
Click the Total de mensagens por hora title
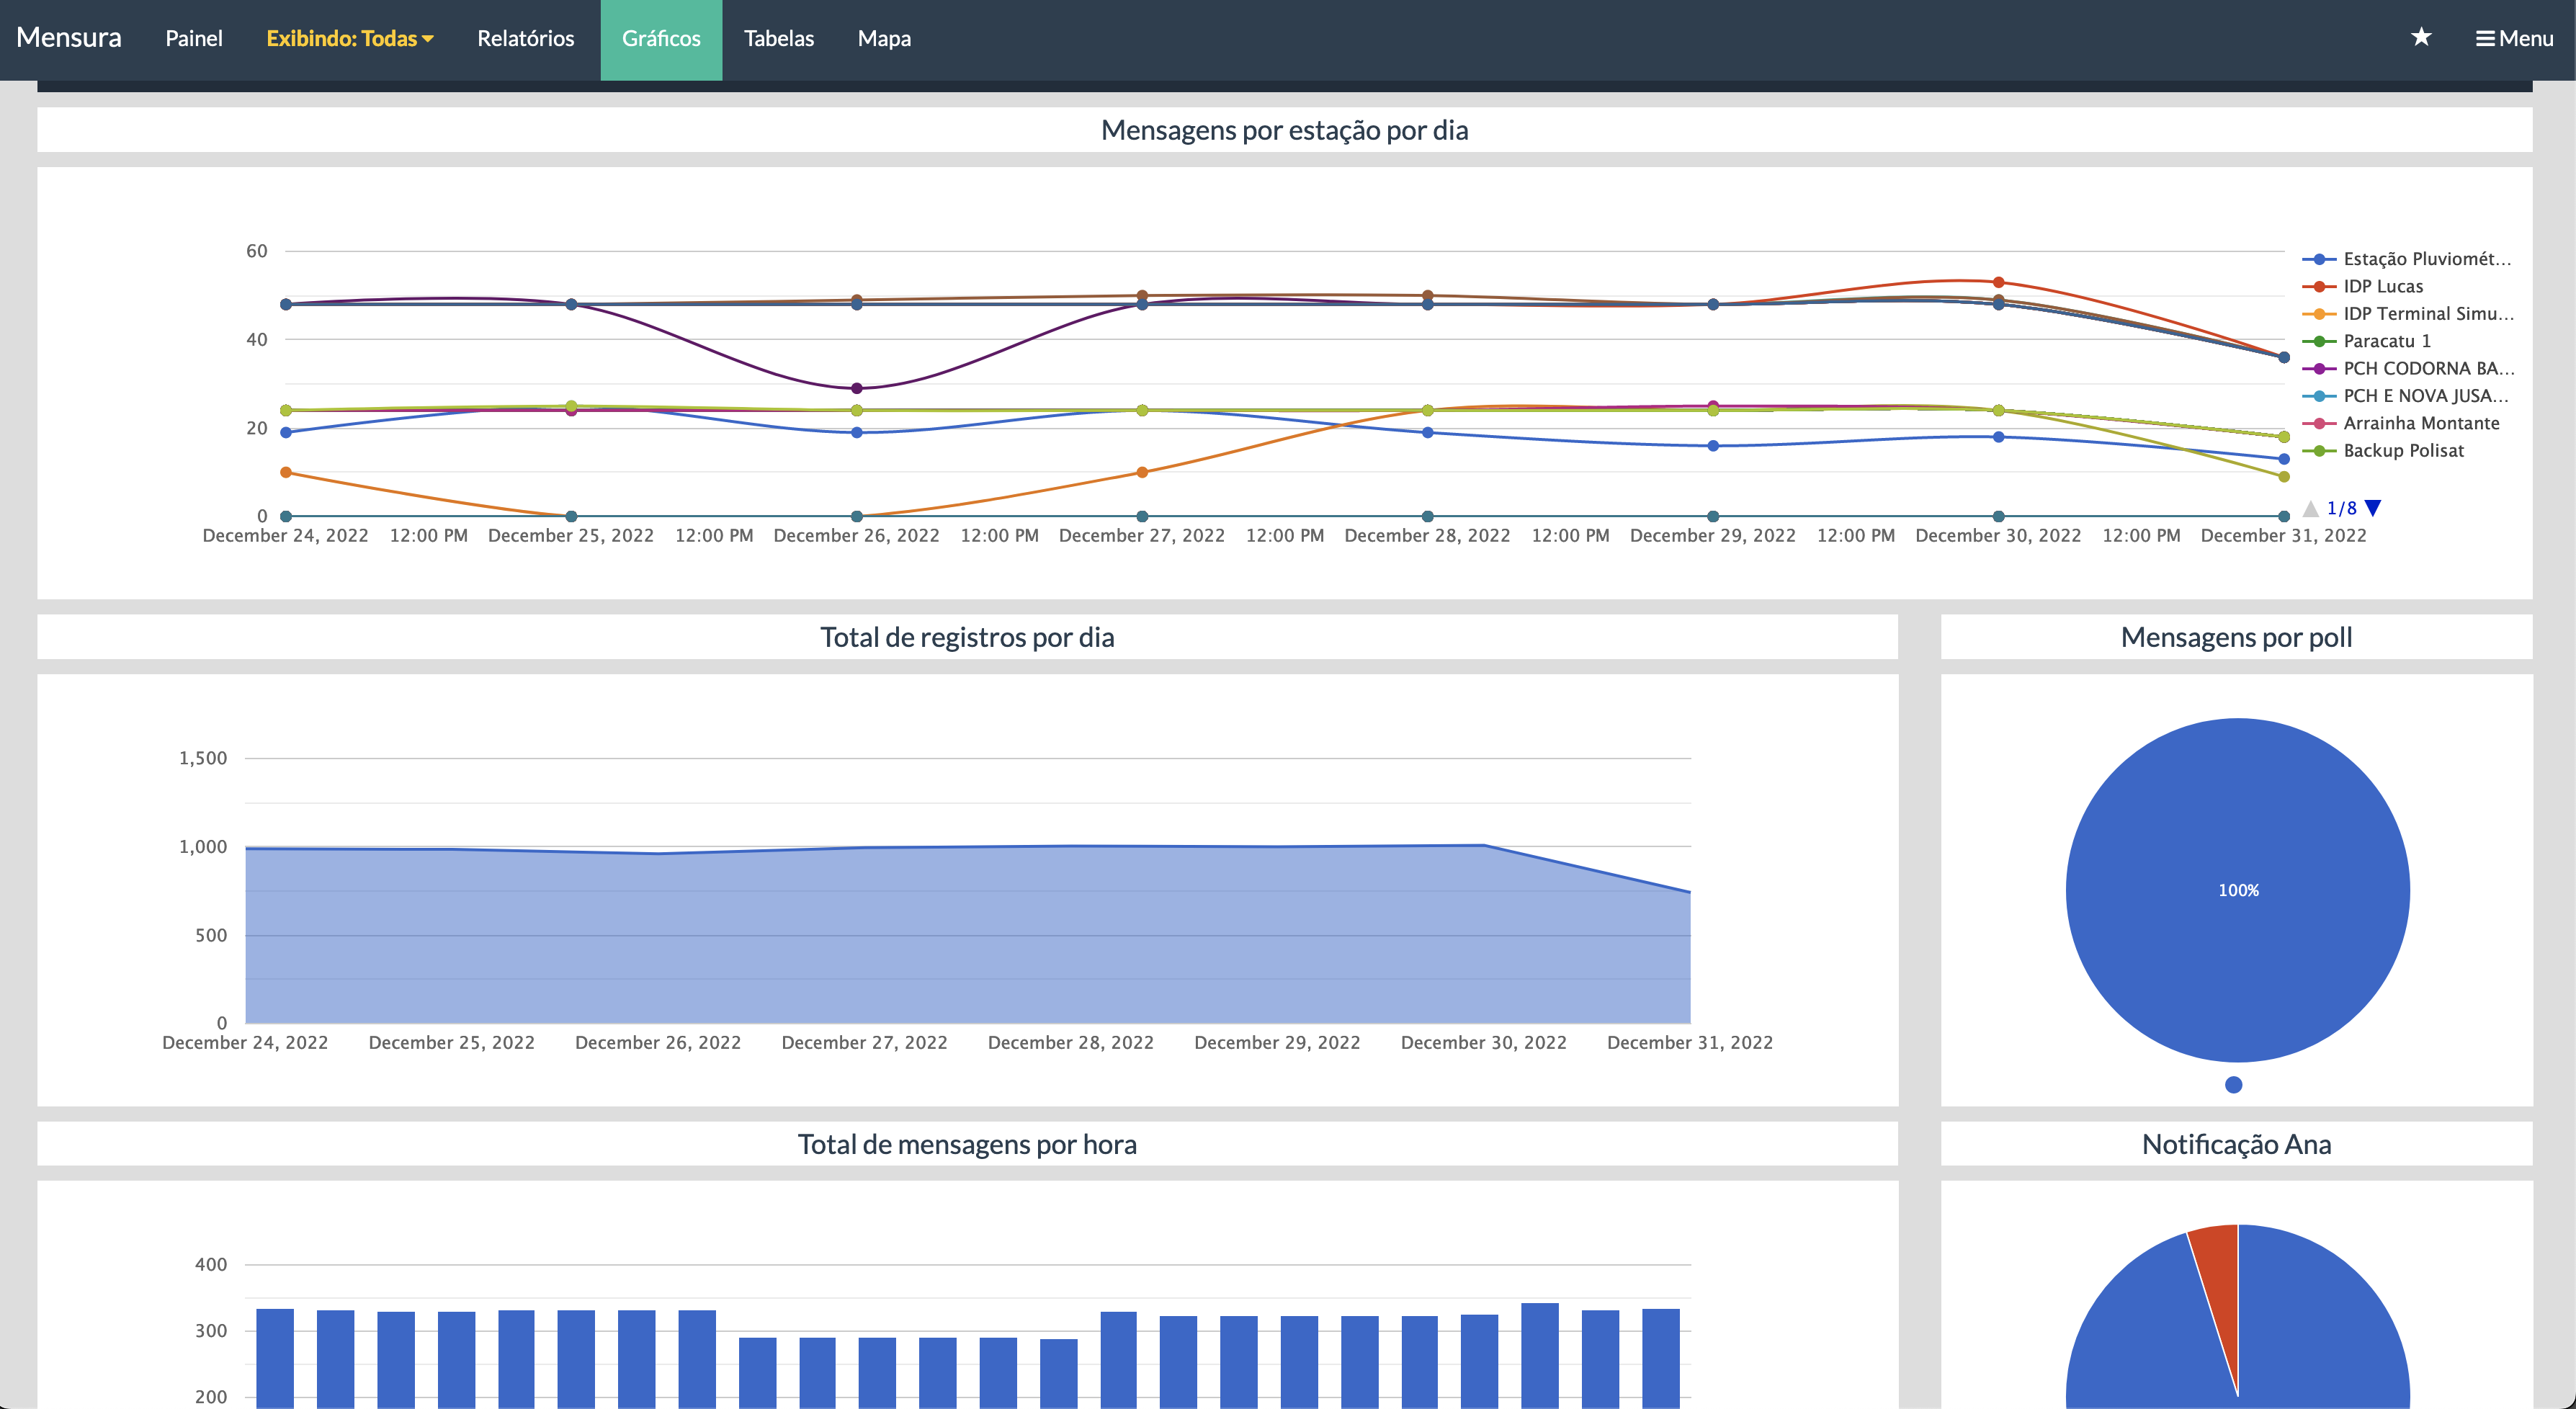[x=967, y=1144]
